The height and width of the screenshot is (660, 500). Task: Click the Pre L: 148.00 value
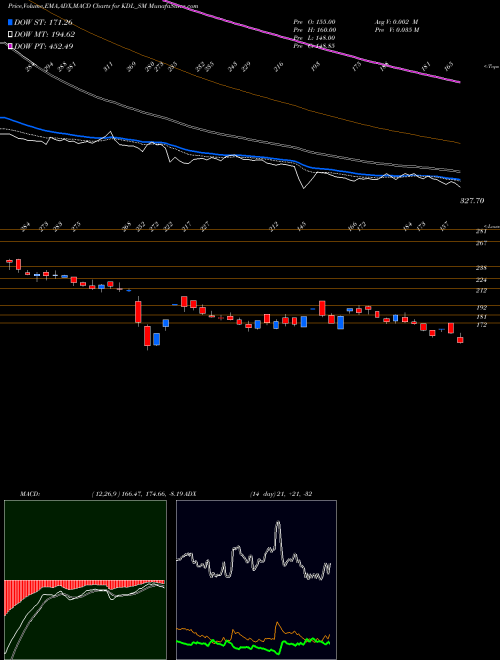click(314, 38)
